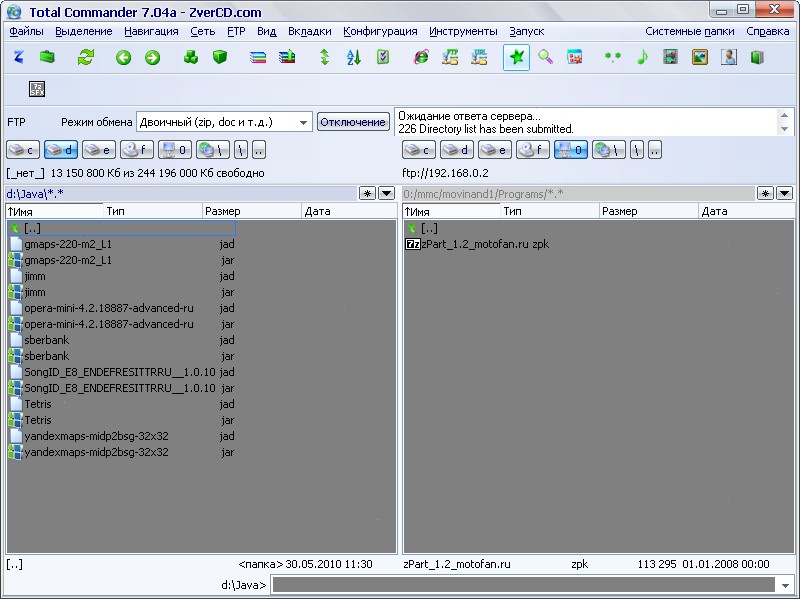Click the calendar toolbar icon
Image resolution: width=800 pixels, height=599 pixels.
click(x=574, y=57)
